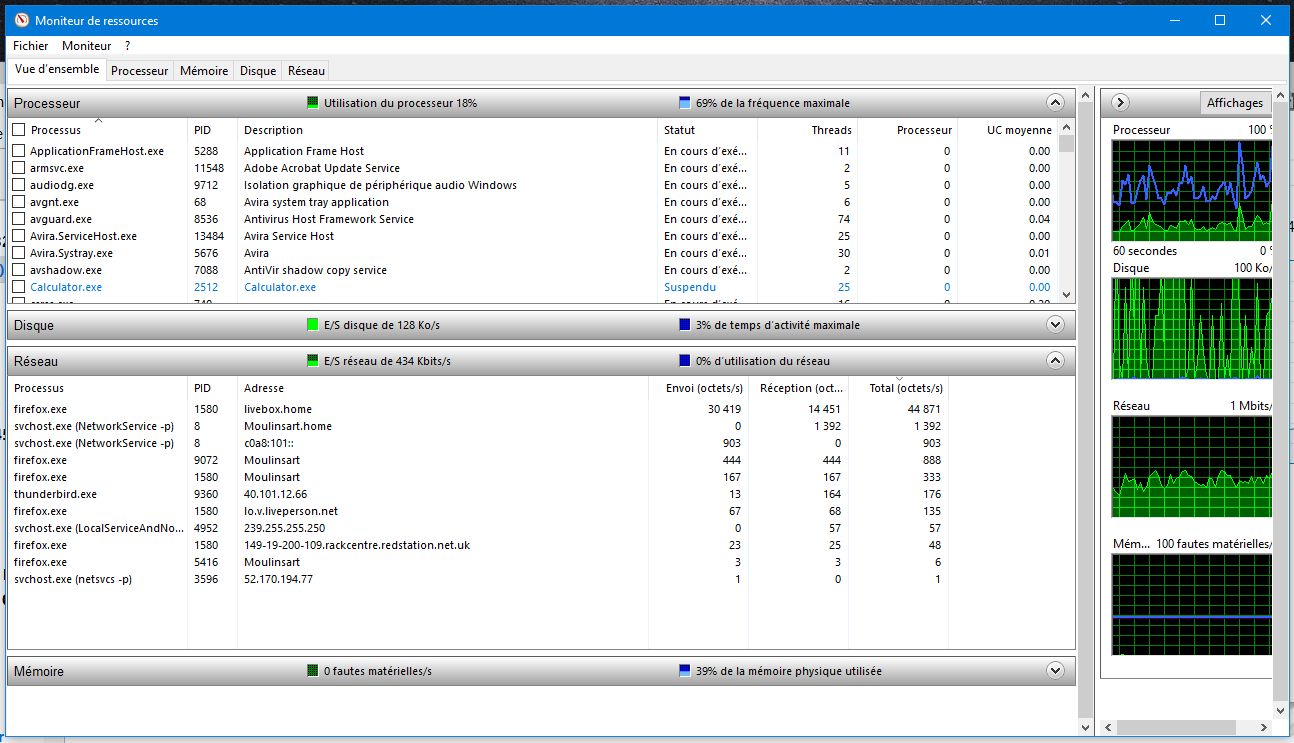Expand the Disque section
The height and width of the screenshot is (743, 1294).
coord(1054,324)
